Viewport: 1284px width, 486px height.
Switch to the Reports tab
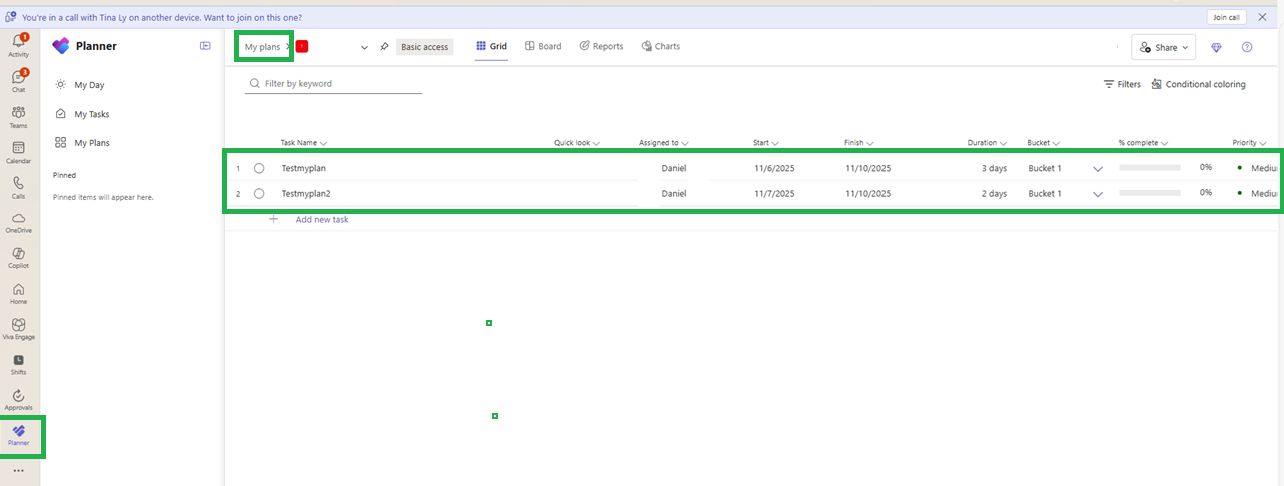[601, 46]
